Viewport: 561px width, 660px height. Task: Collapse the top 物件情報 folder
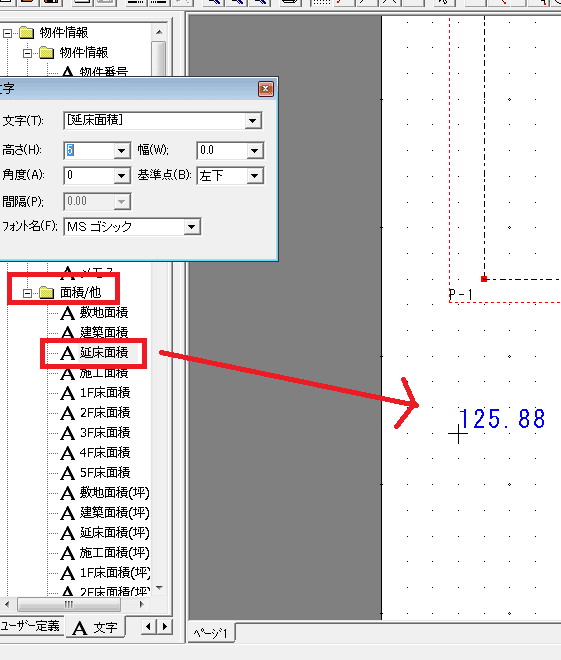coord(7,33)
